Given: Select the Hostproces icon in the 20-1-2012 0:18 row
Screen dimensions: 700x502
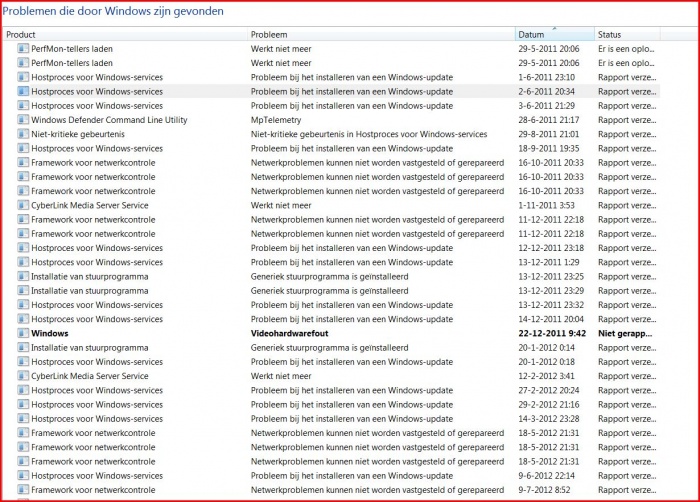Looking at the screenshot, I should (x=23, y=362).
